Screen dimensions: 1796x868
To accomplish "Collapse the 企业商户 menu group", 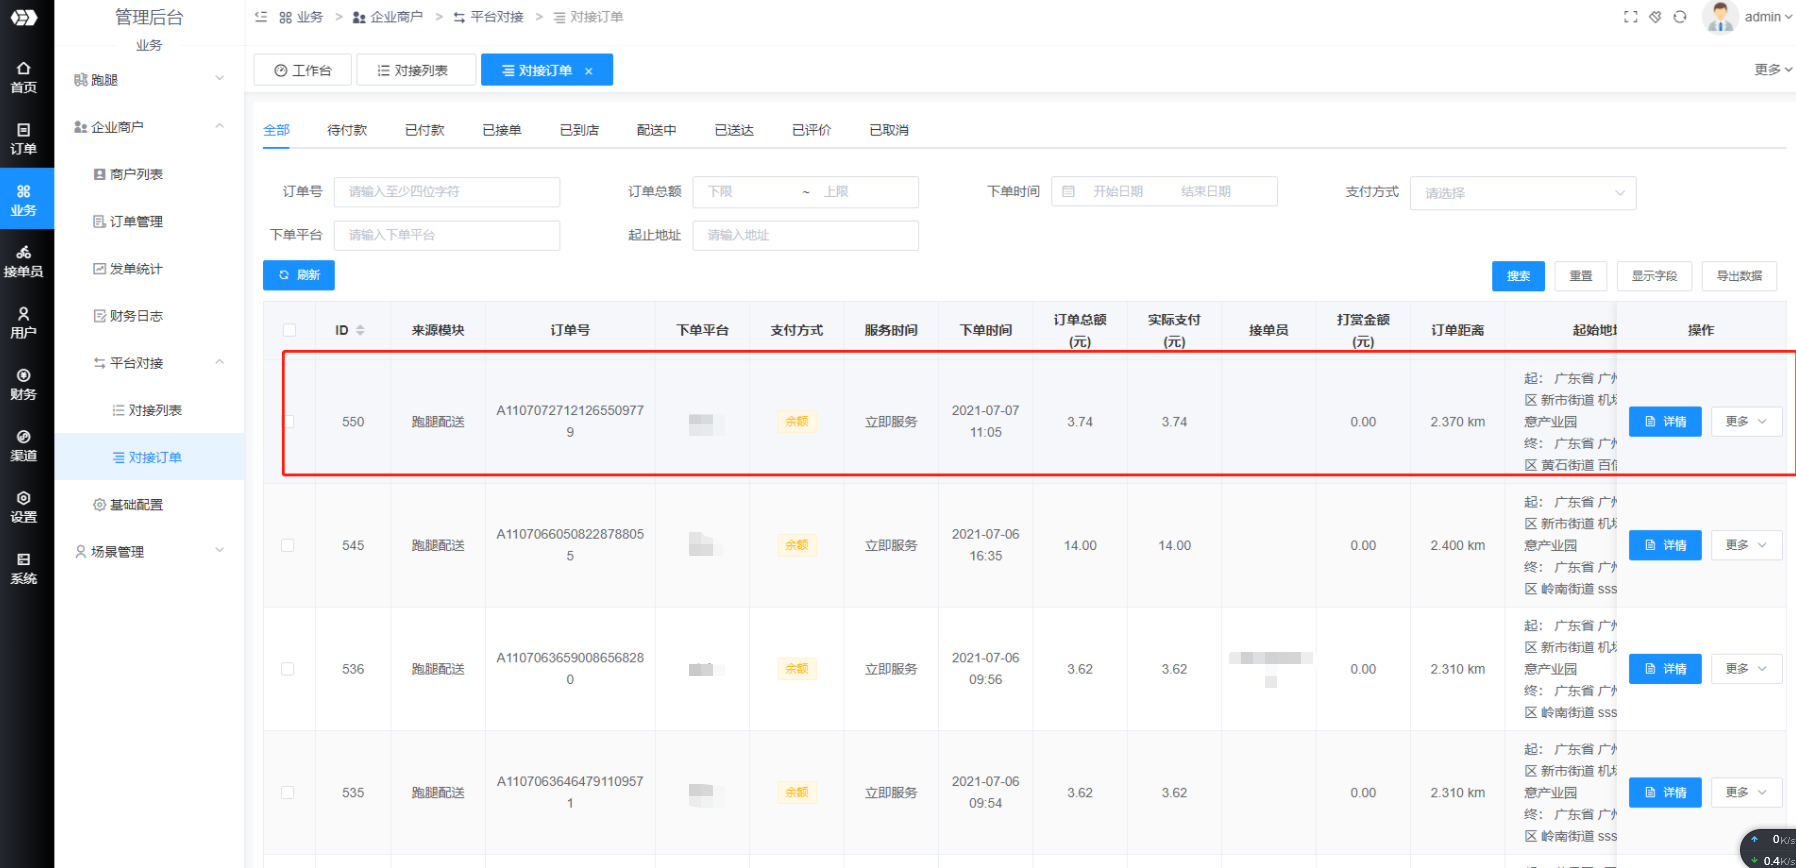I will pyautogui.click(x=219, y=127).
